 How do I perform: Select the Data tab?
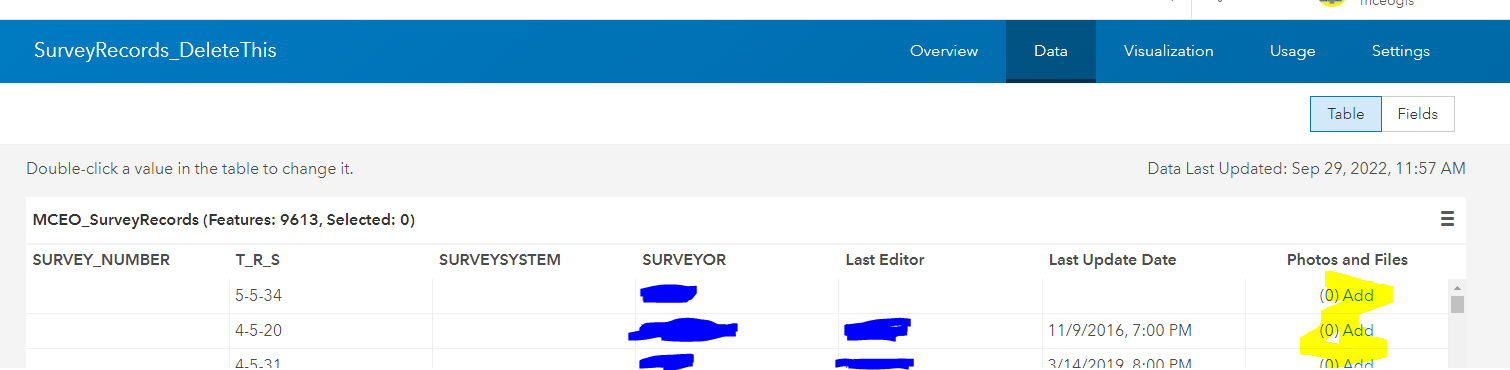coord(1051,51)
